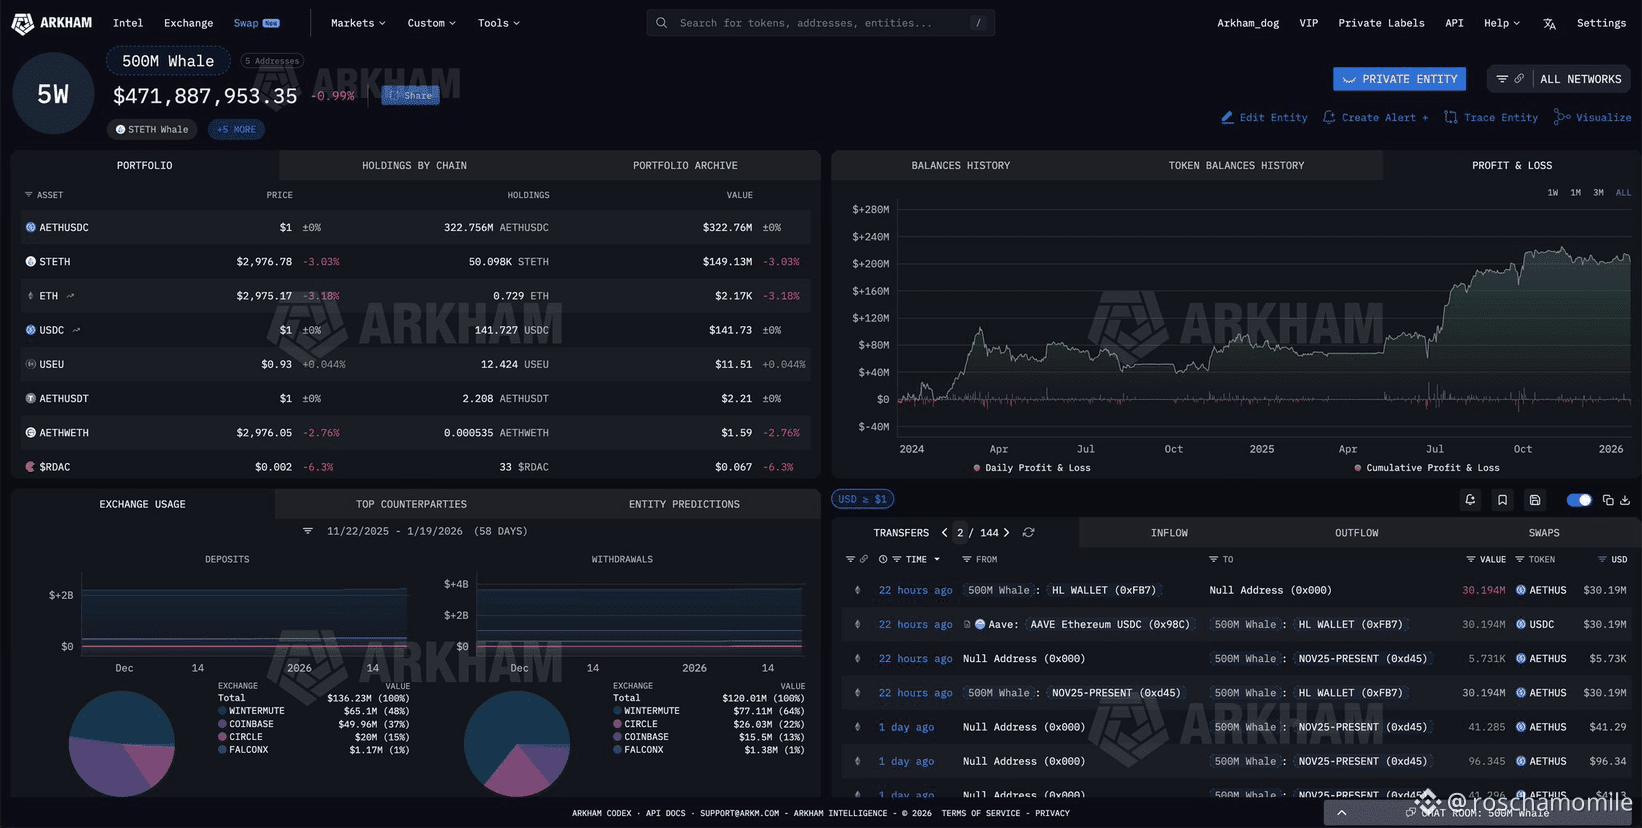
Task: Click the alert bell icon above transfers
Action: click(x=1470, y=500)
